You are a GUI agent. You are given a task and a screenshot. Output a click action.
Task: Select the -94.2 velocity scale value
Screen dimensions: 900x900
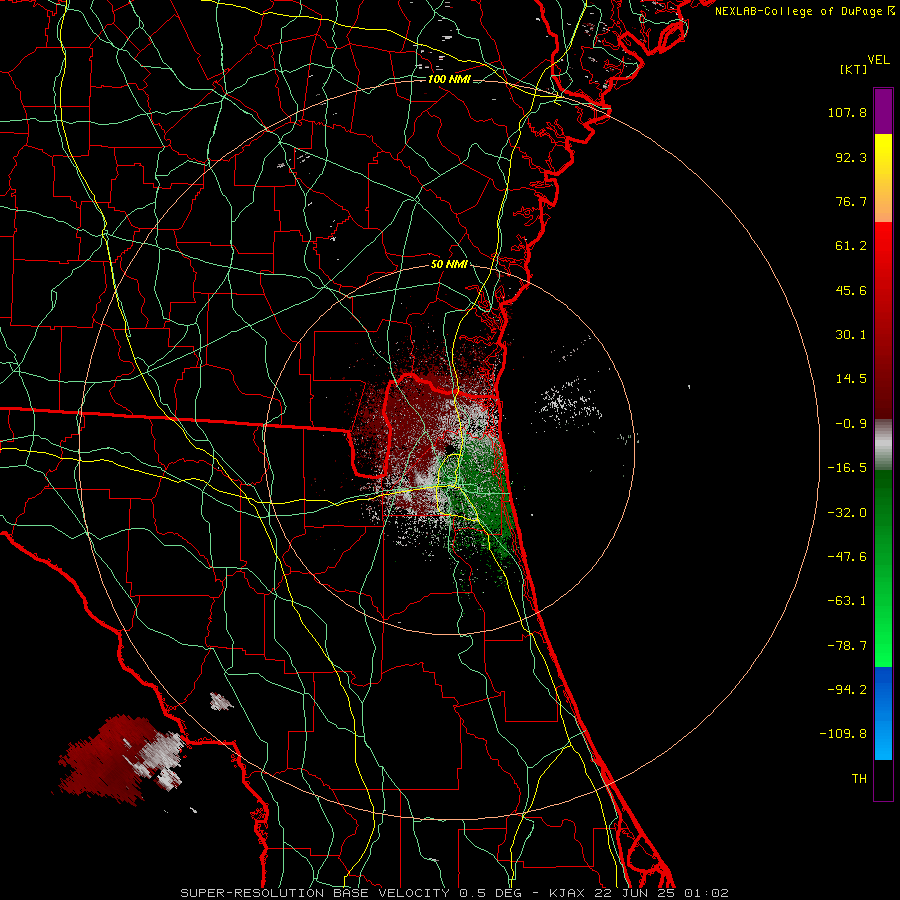847,690
